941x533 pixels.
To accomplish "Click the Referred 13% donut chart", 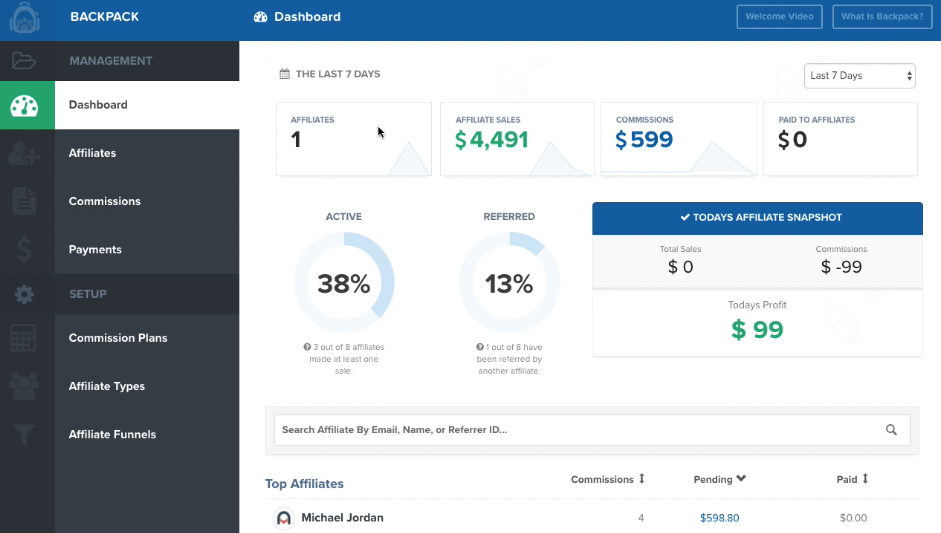I will 510,283.
